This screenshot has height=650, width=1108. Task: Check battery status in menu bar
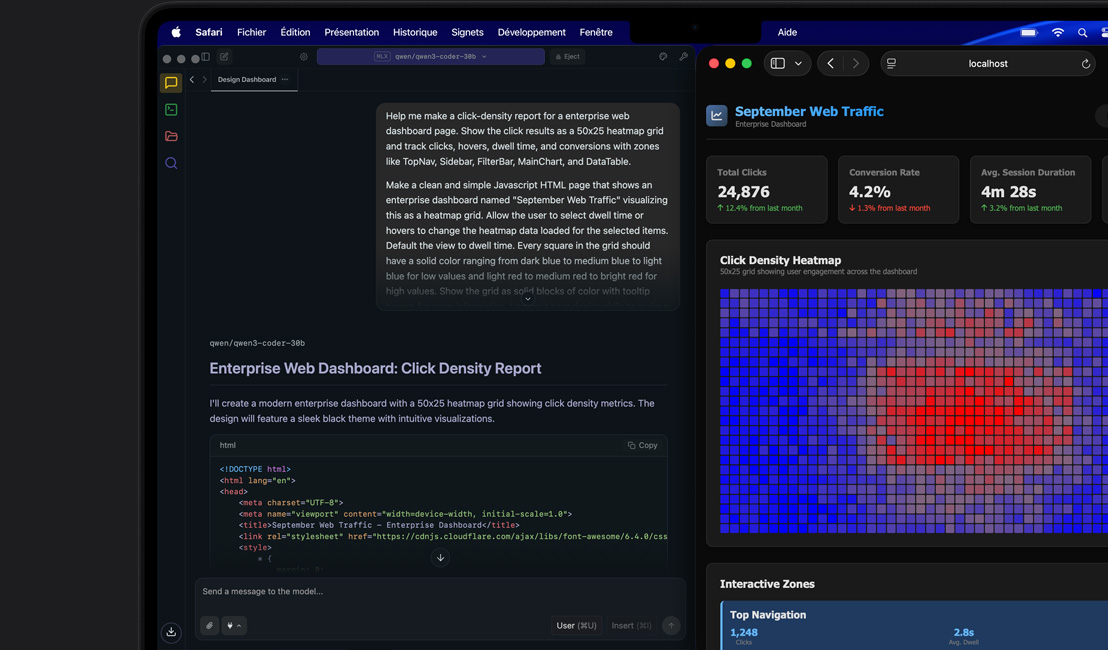point(1030,32)
